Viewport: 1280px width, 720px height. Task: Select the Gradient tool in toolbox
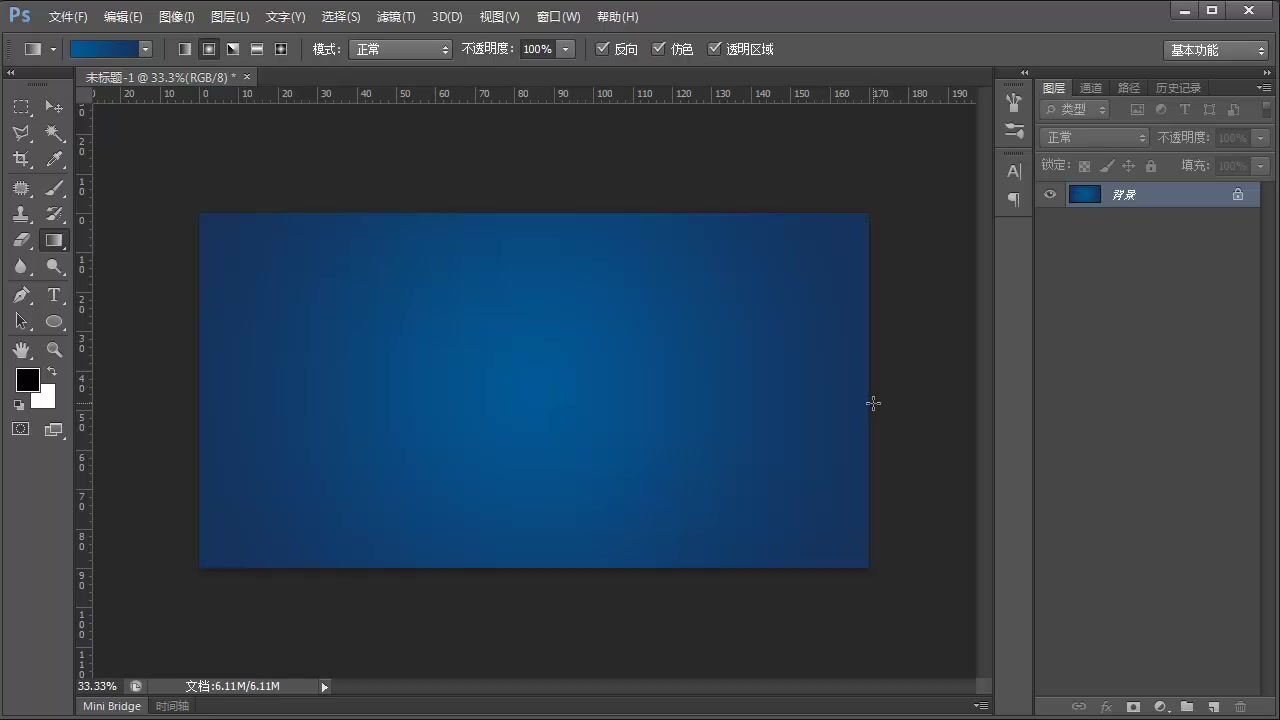[54, 240]
